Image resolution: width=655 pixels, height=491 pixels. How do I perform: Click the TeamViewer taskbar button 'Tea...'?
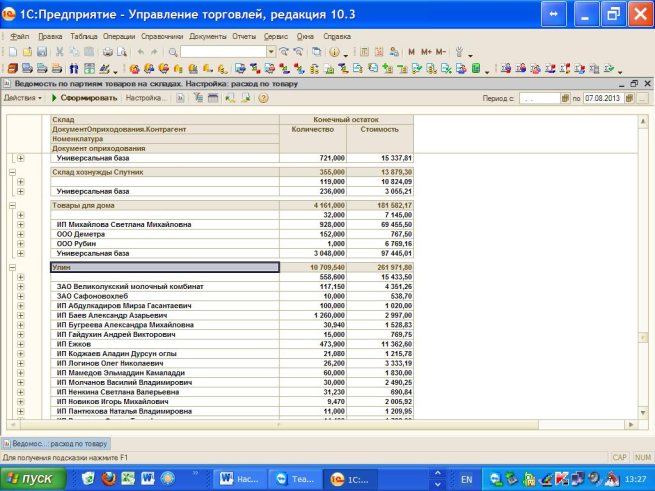pos(295,479)
